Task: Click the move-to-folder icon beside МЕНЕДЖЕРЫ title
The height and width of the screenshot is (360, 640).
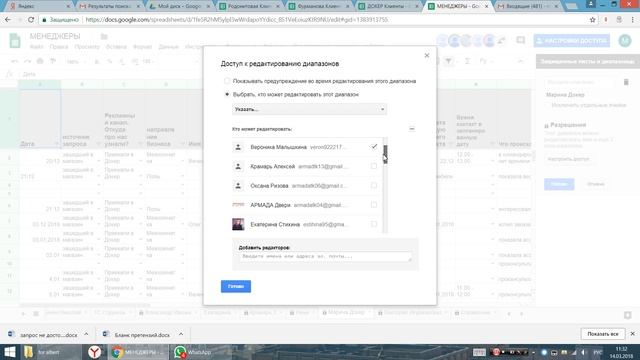Action: 104,37
